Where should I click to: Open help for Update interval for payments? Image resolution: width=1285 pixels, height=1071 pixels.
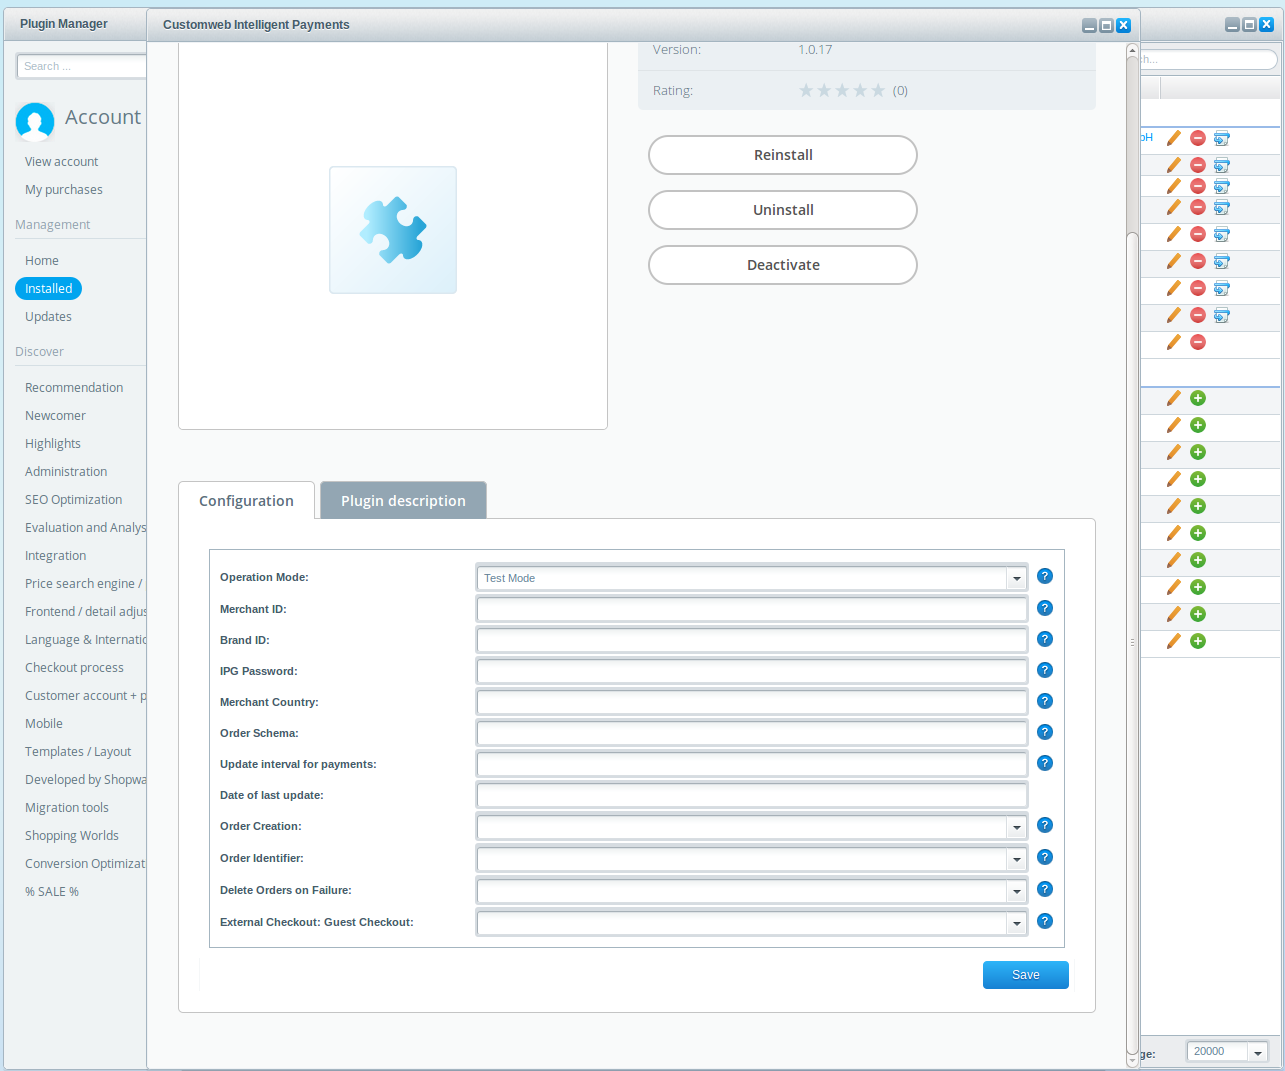tap(1045, 763)
